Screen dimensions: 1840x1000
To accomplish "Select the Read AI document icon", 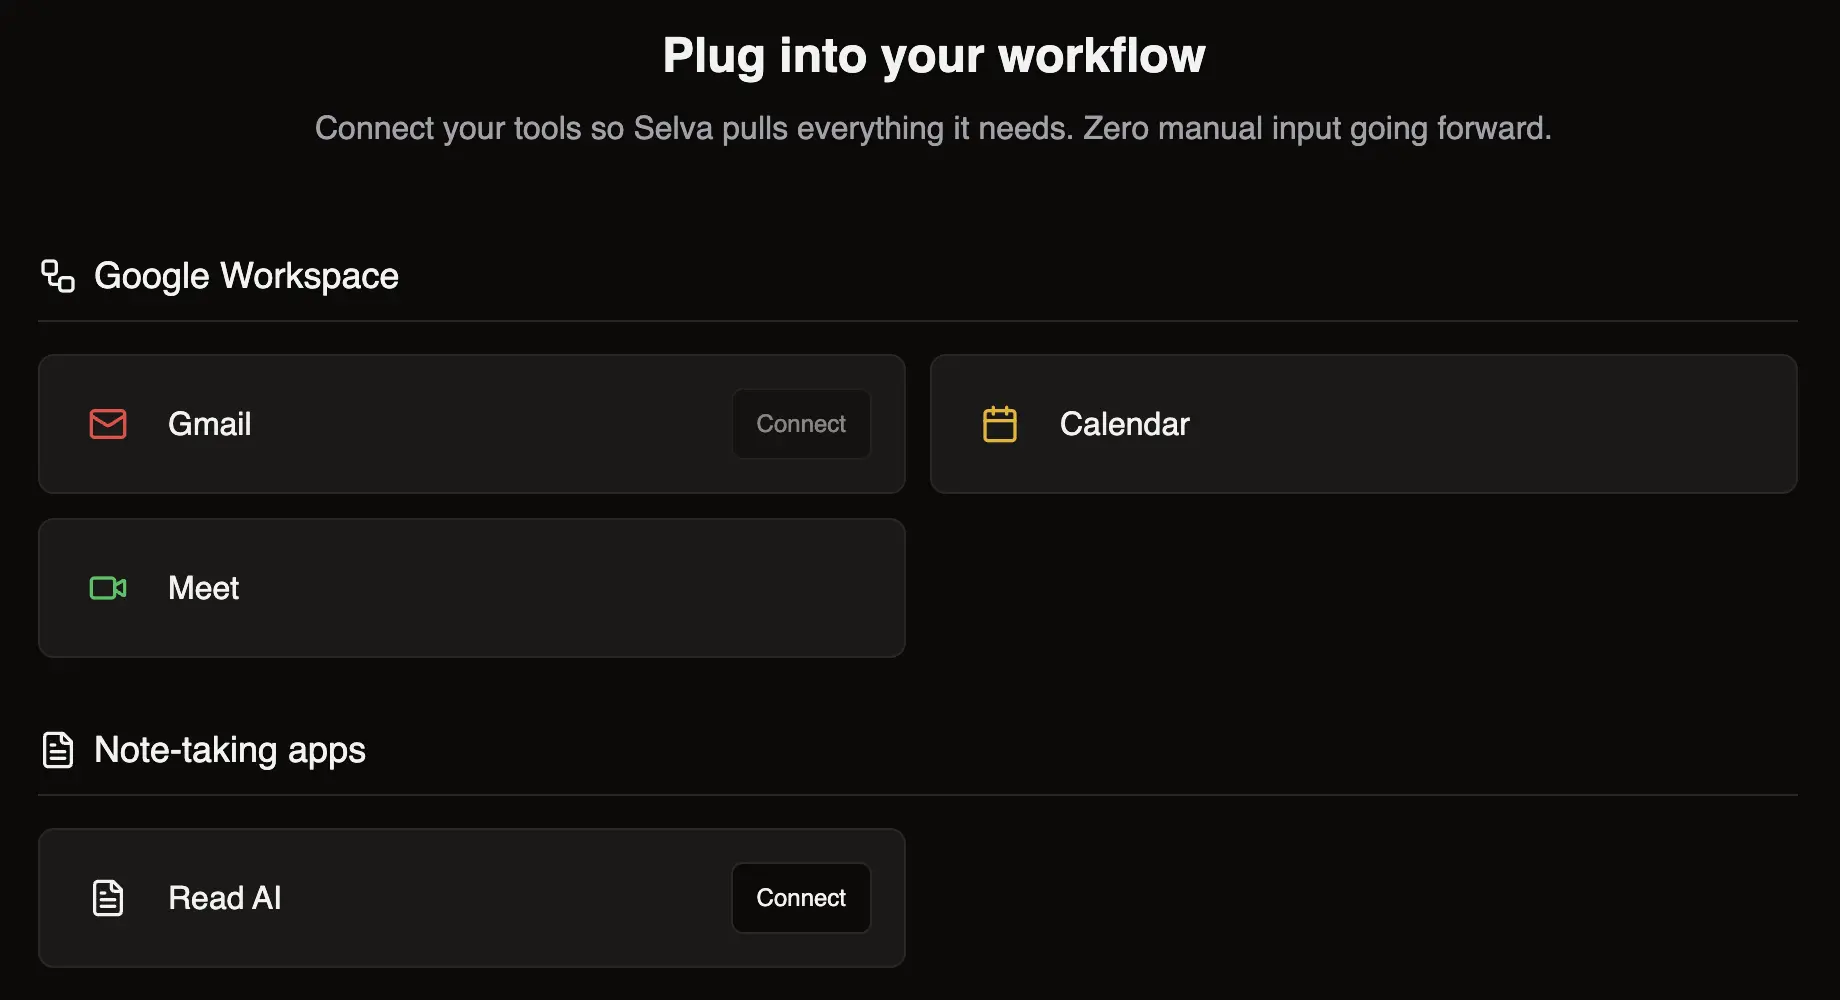I will (107, 898).
